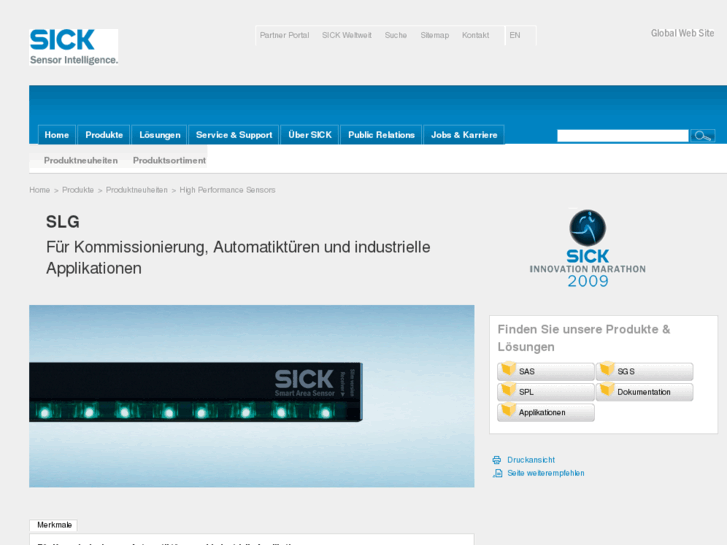Click the SPL product button
This screenshot has height=545, width=727.
(546, 392)
